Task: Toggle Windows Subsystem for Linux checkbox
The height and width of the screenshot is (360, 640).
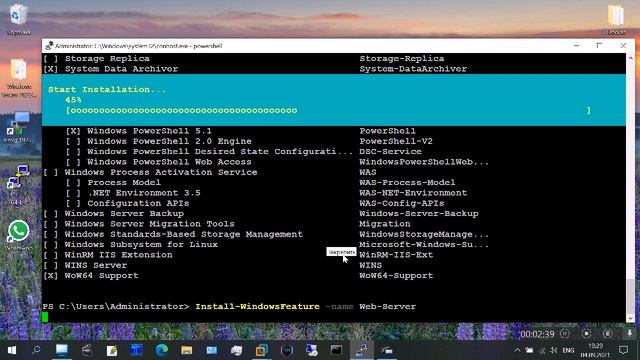Action: (x=51, y=244)
